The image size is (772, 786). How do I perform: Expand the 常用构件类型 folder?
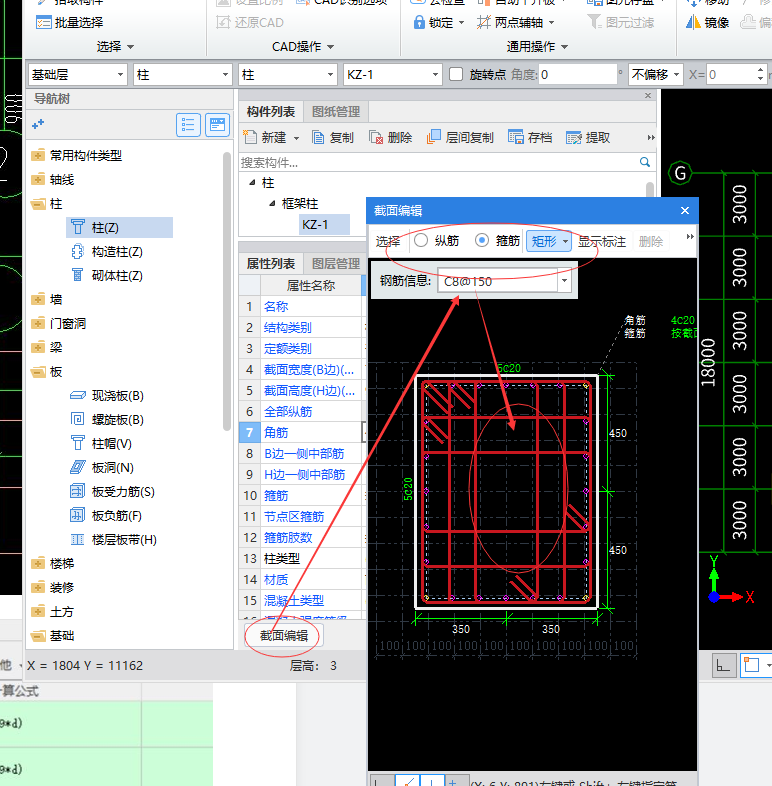[38, 155]
